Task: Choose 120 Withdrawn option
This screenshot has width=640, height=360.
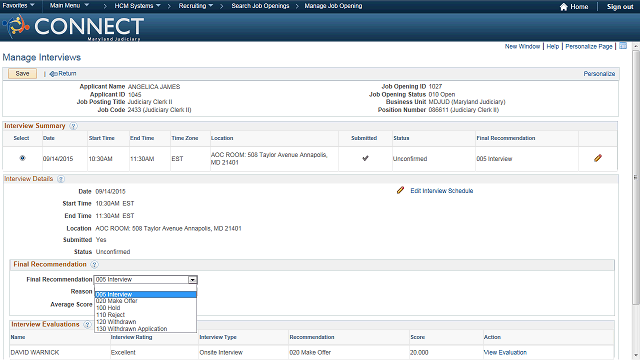Action: pyautogui.click(x=146, y=322)
